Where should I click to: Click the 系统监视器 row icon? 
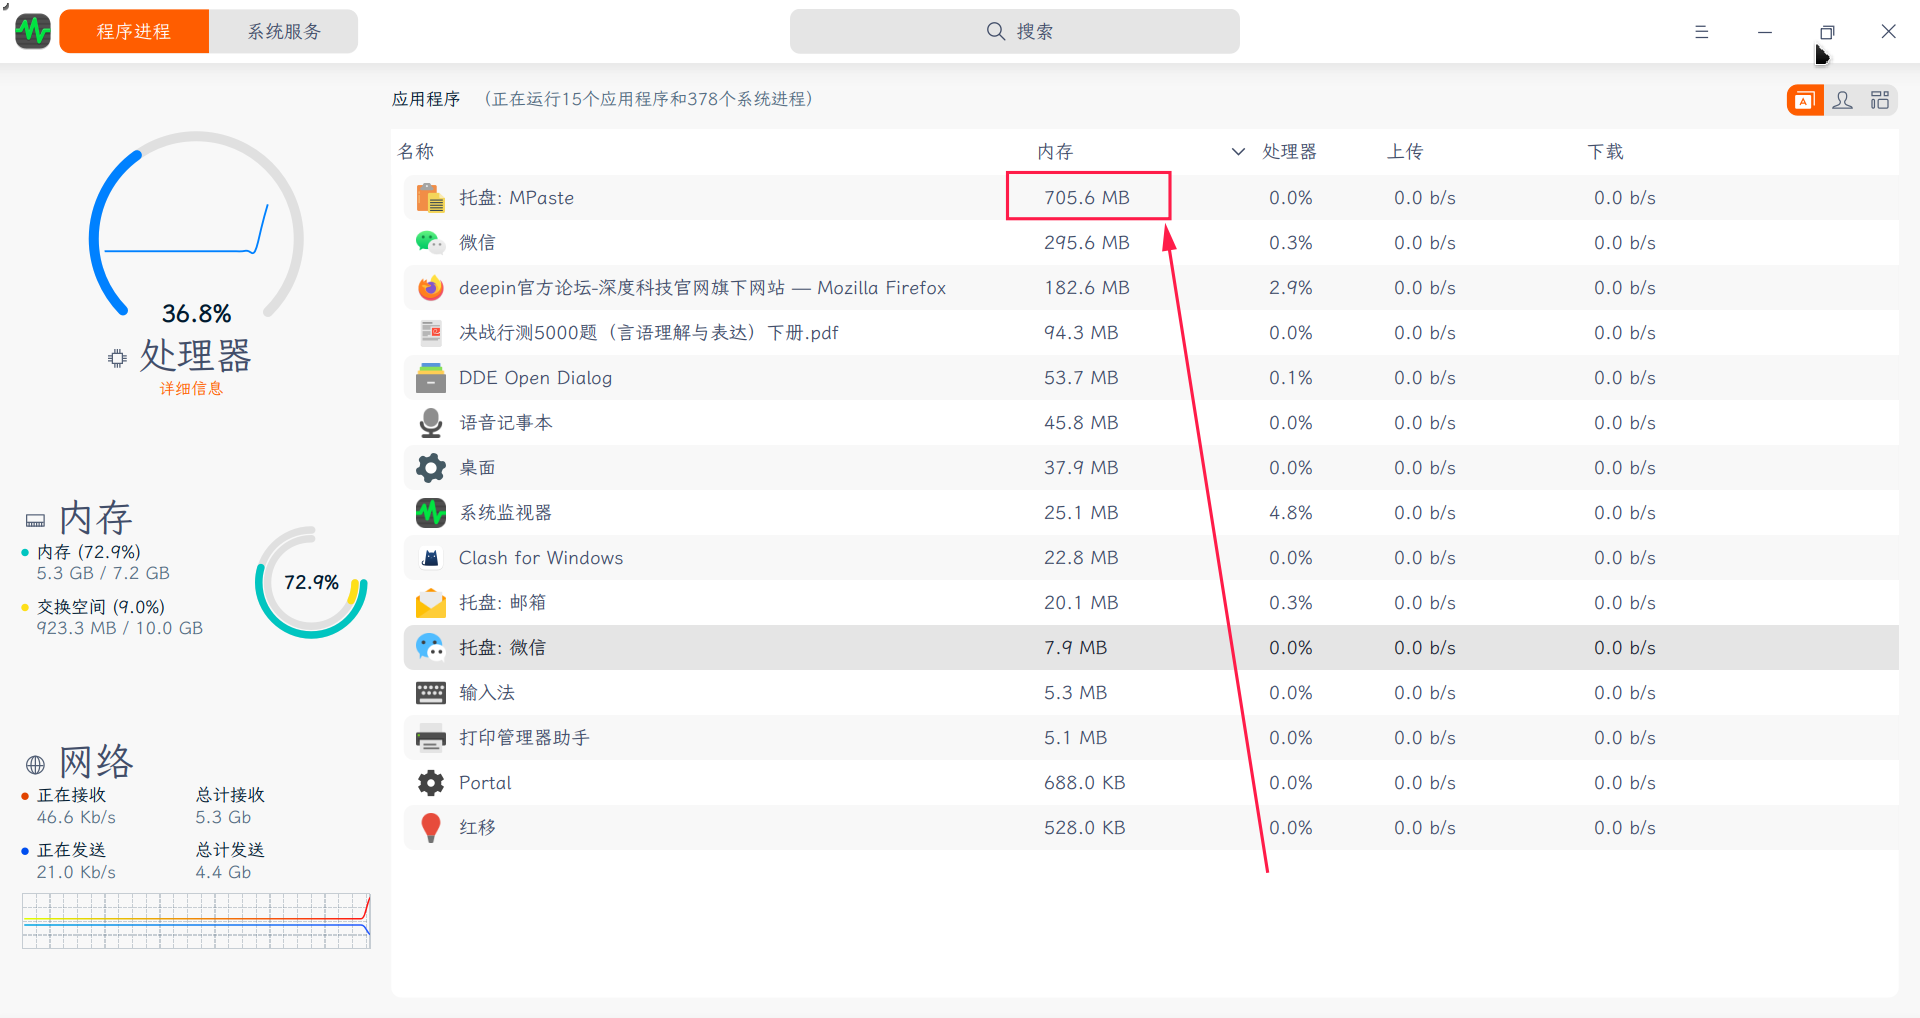click(x=431, y=513)
